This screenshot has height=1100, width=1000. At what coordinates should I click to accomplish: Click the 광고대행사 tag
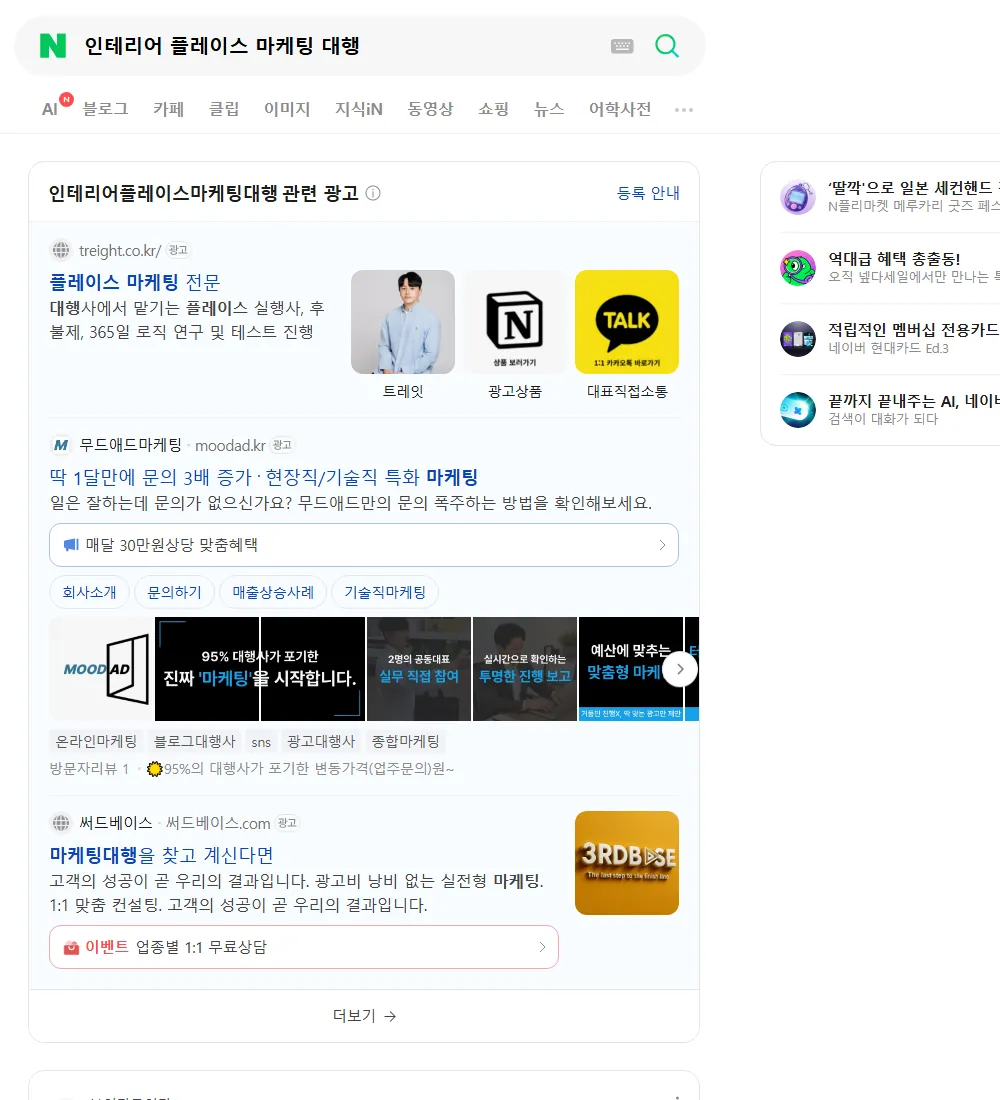(321, 742)
